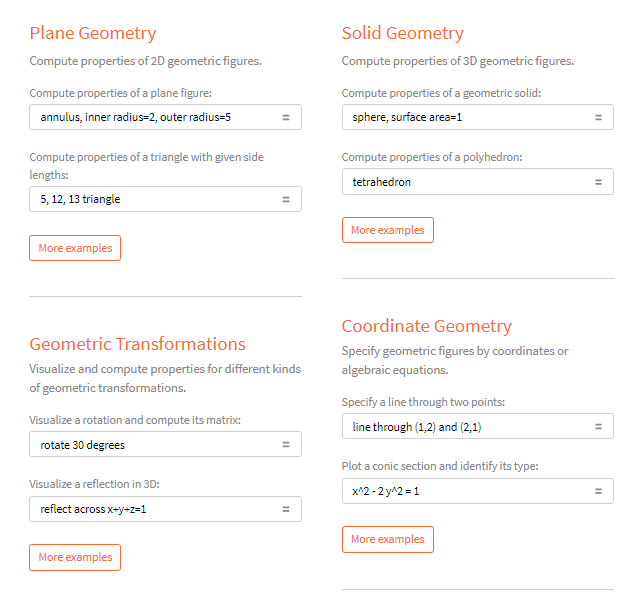This screenshot has height=599, width=629.
Task: Follow the Coordinate Geometry heading link
Action: pos(426,326)
